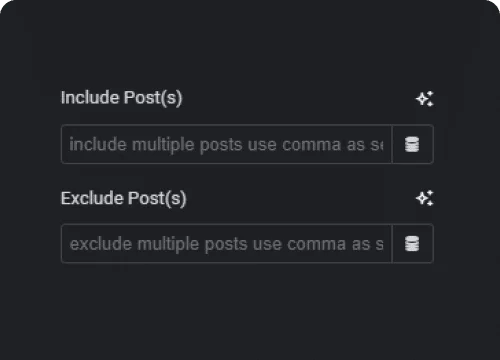Select the Exclude Post(s) label
500x360 pixels.
tap(123, 198)
